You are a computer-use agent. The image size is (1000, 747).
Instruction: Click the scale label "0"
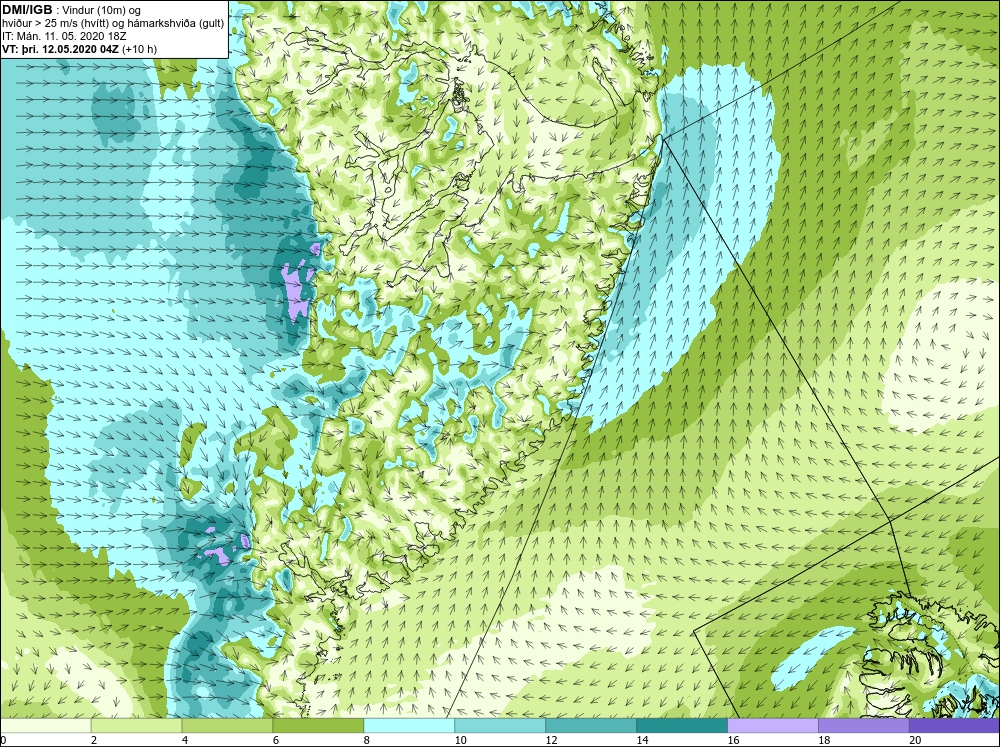(x=3, y=740)
